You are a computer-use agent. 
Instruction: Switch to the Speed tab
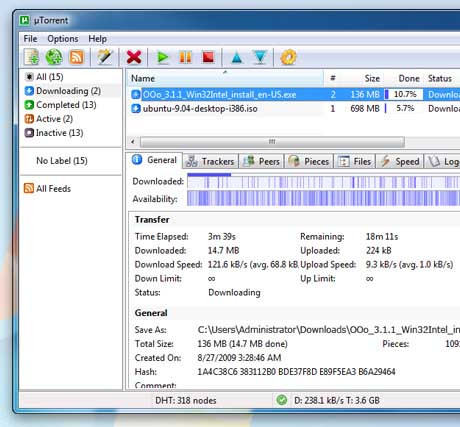400,161
